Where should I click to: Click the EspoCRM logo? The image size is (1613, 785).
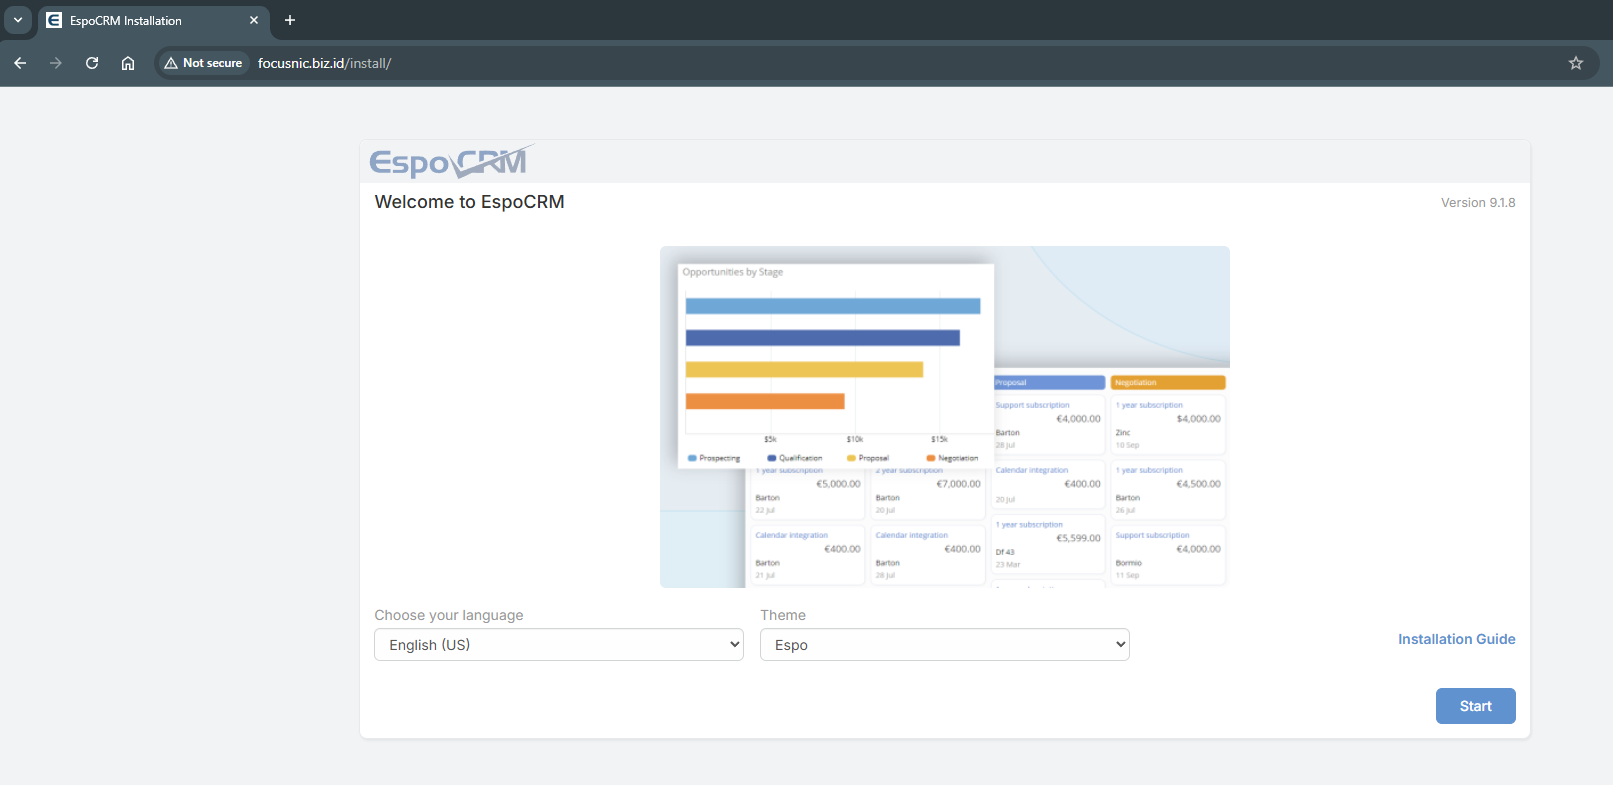tap(450, 161)
